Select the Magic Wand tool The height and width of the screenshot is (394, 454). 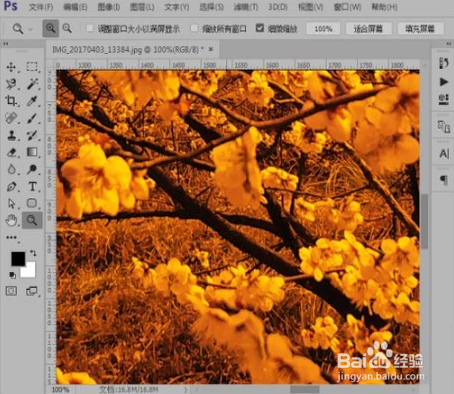pyautogui.click(x=32, y=84)
